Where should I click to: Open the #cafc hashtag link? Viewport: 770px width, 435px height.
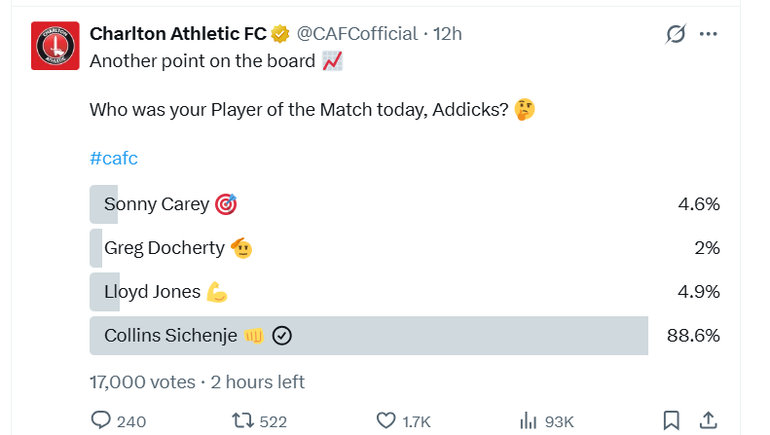(x=113, y=160)
